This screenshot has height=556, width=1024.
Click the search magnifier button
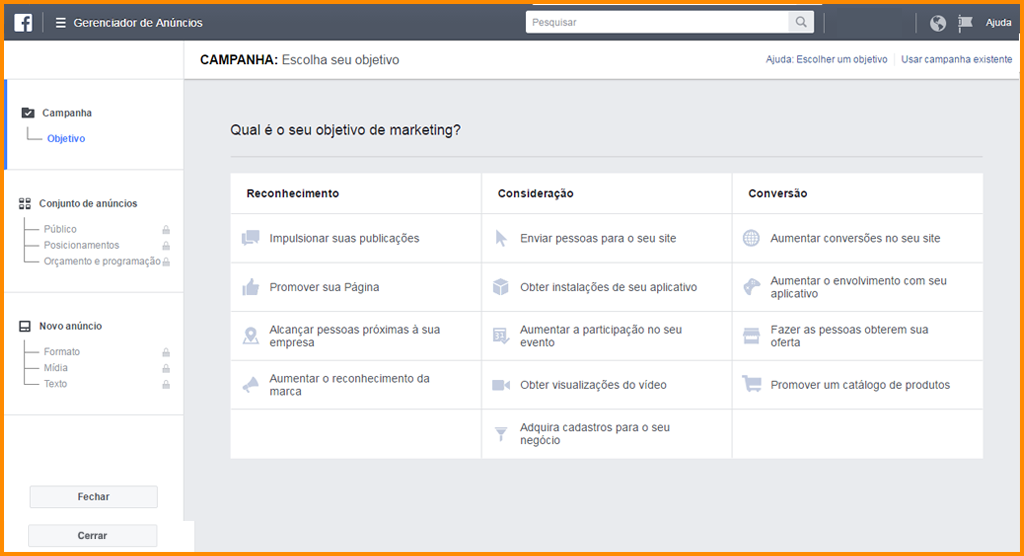pos(801,22)
